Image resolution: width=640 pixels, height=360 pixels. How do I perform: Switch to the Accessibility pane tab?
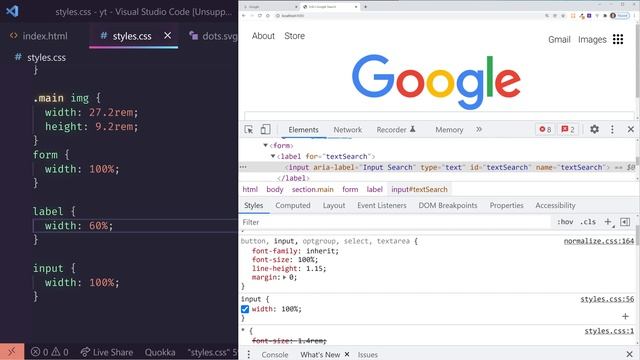click(x=555, y=205)
